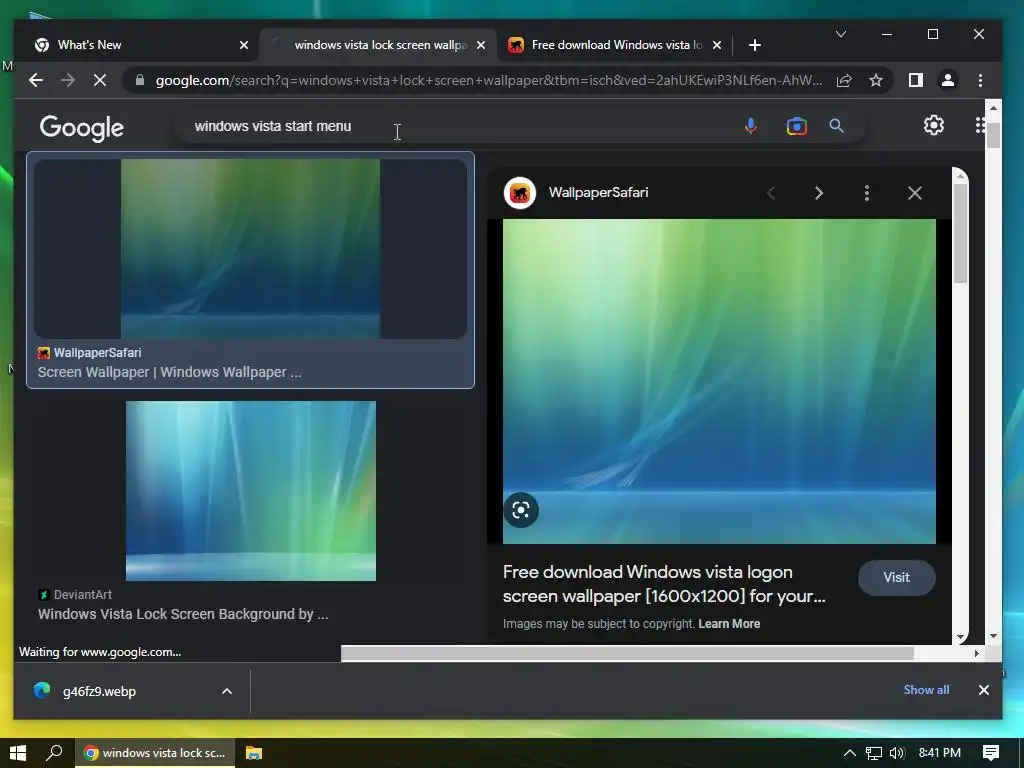
Task: Close the What's New tab
Action: pos(244,45)
